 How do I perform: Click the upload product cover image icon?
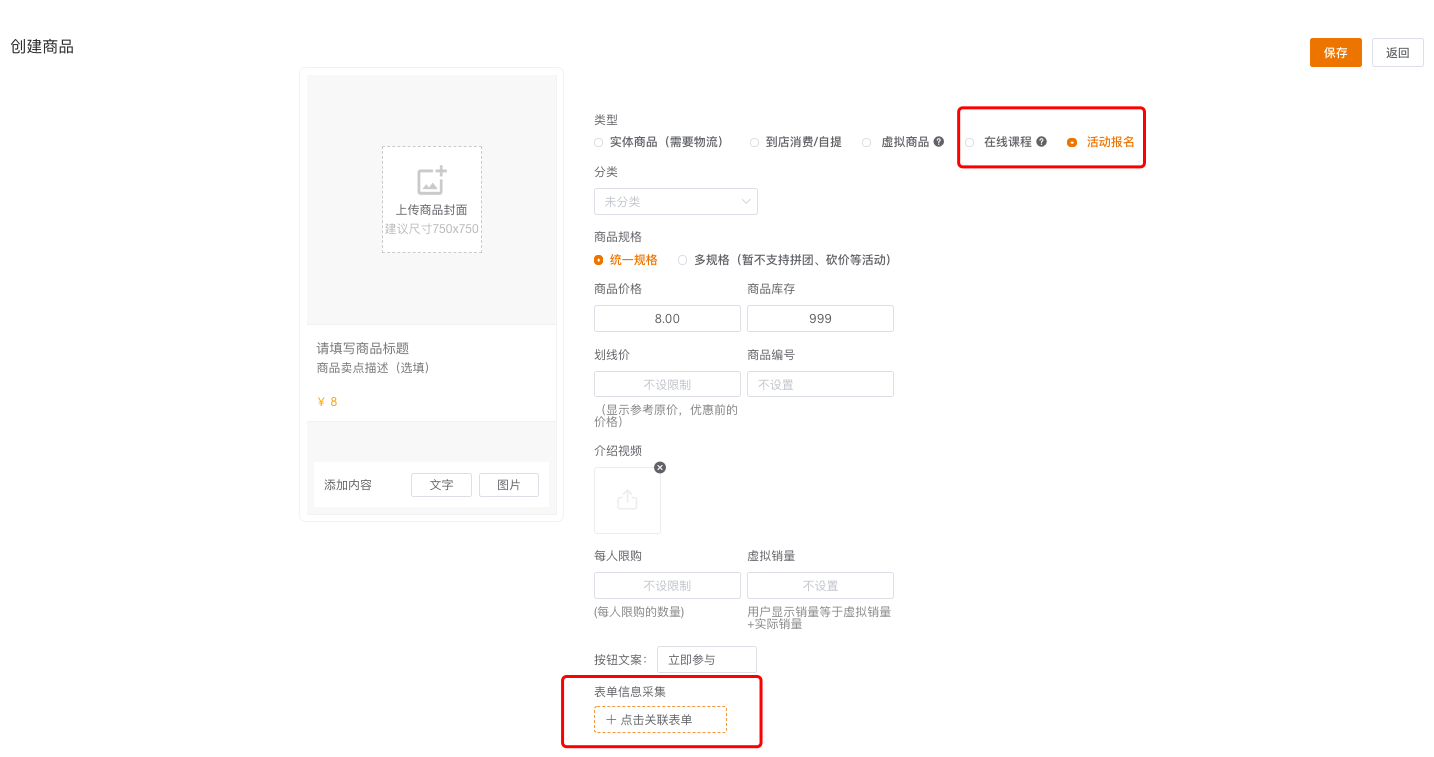431,182
